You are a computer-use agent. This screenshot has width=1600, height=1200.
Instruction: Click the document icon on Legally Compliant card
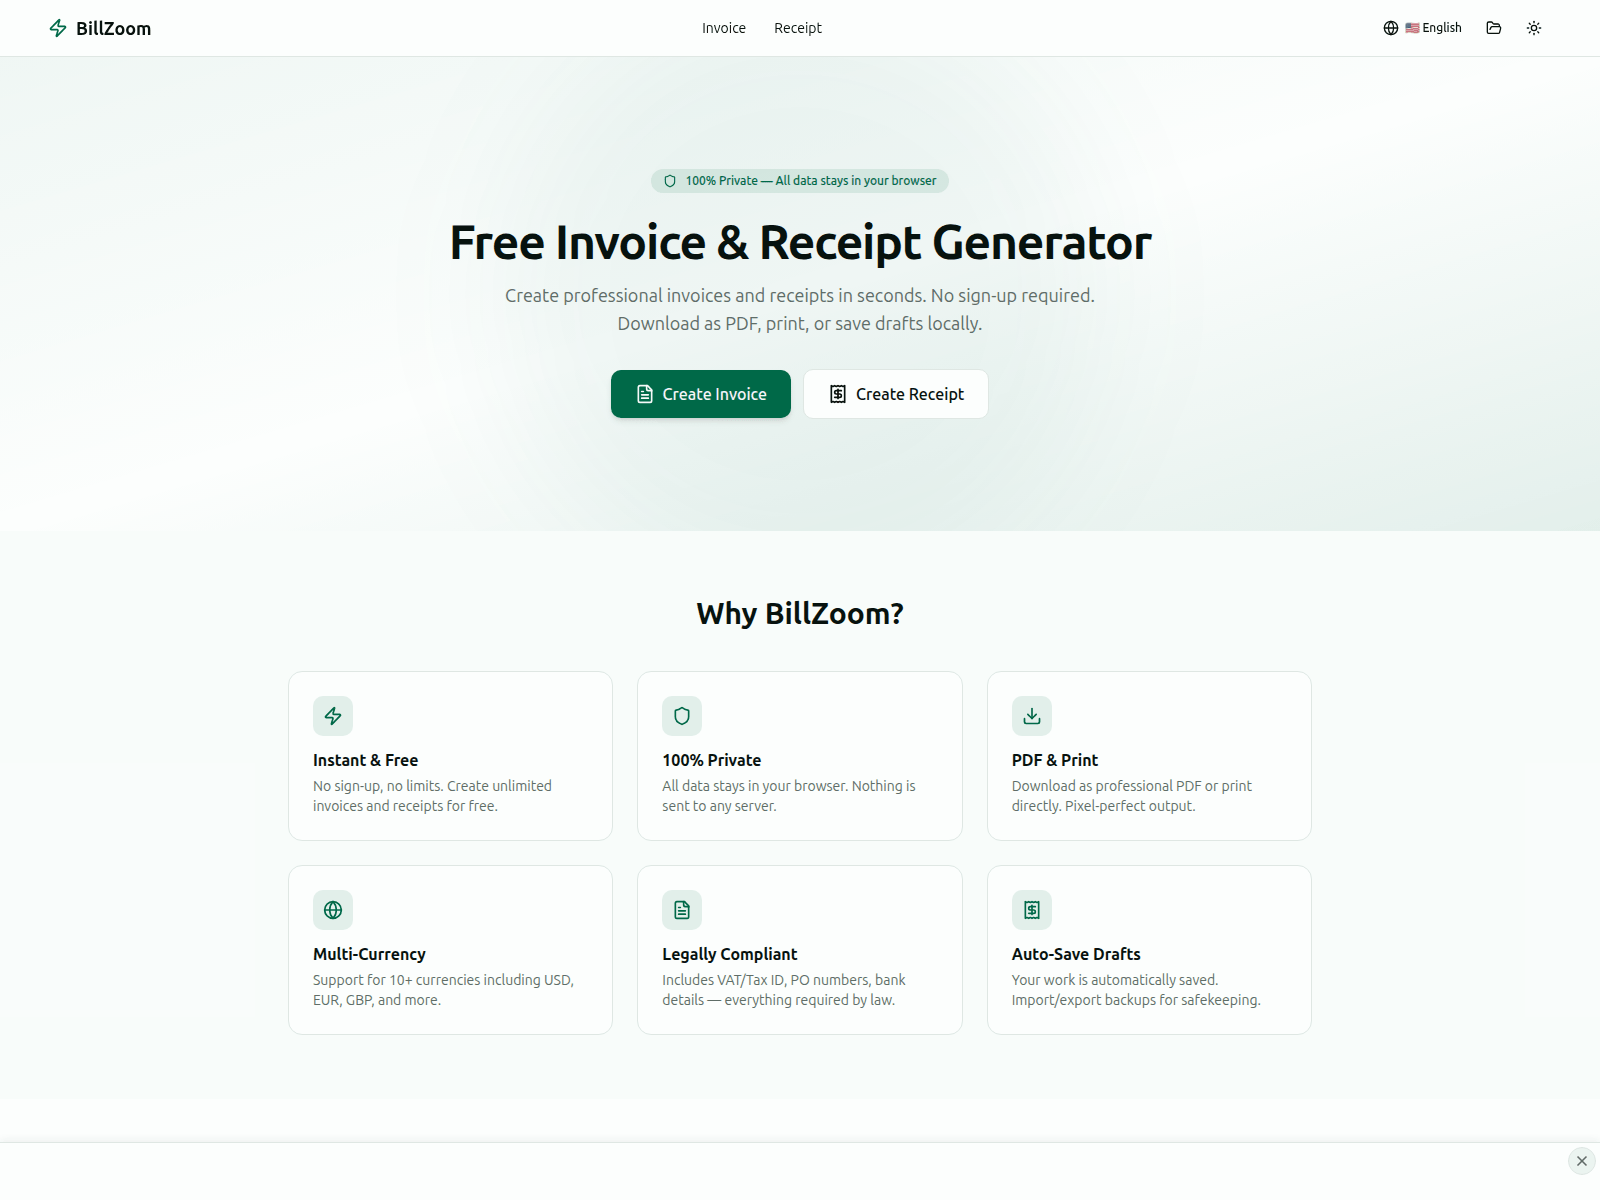click(682, 910)
